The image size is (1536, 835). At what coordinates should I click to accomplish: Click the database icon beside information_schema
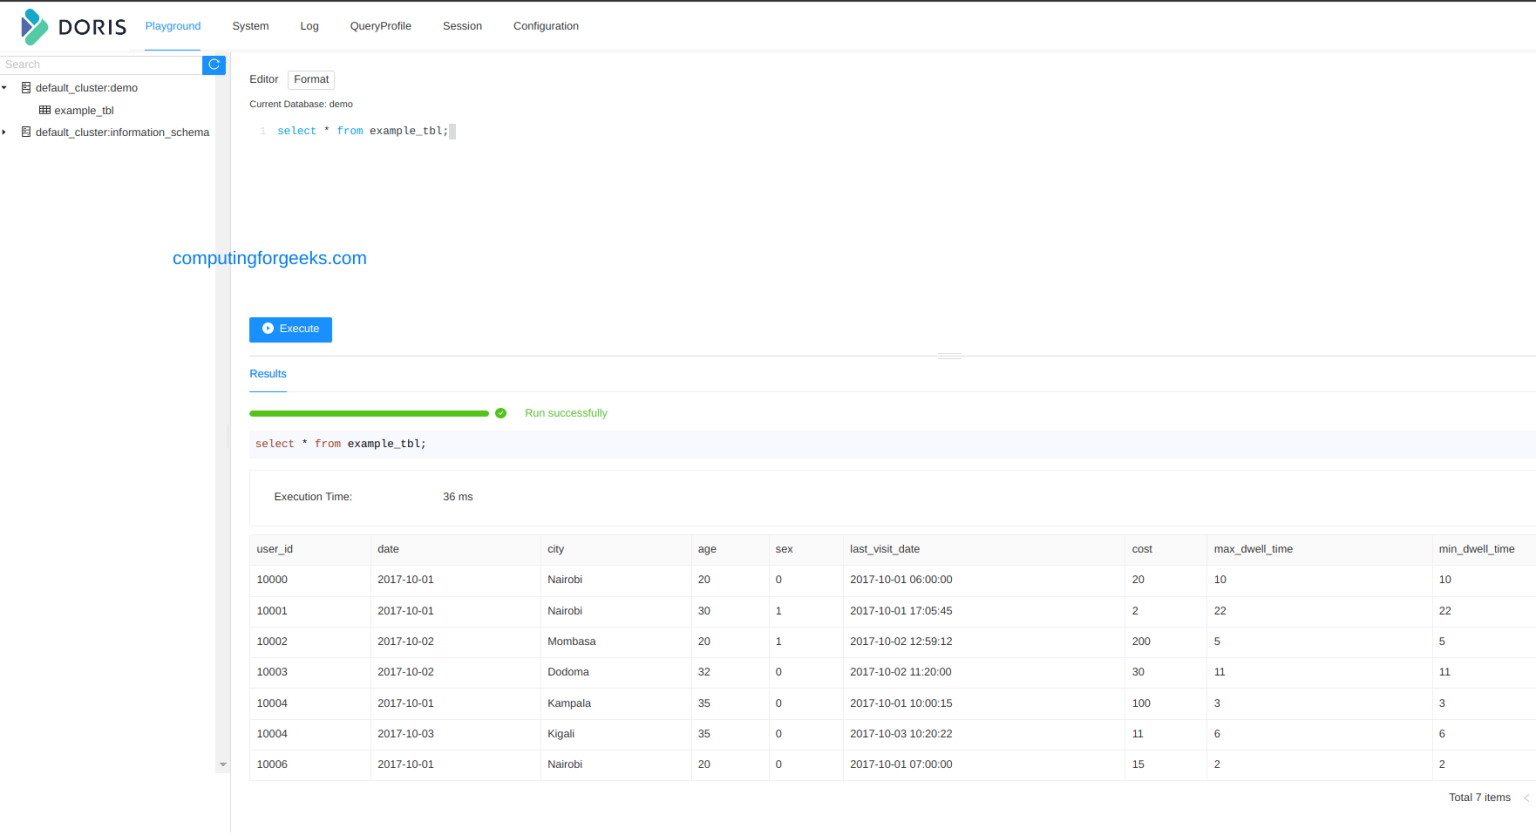[x=26, y=132]
